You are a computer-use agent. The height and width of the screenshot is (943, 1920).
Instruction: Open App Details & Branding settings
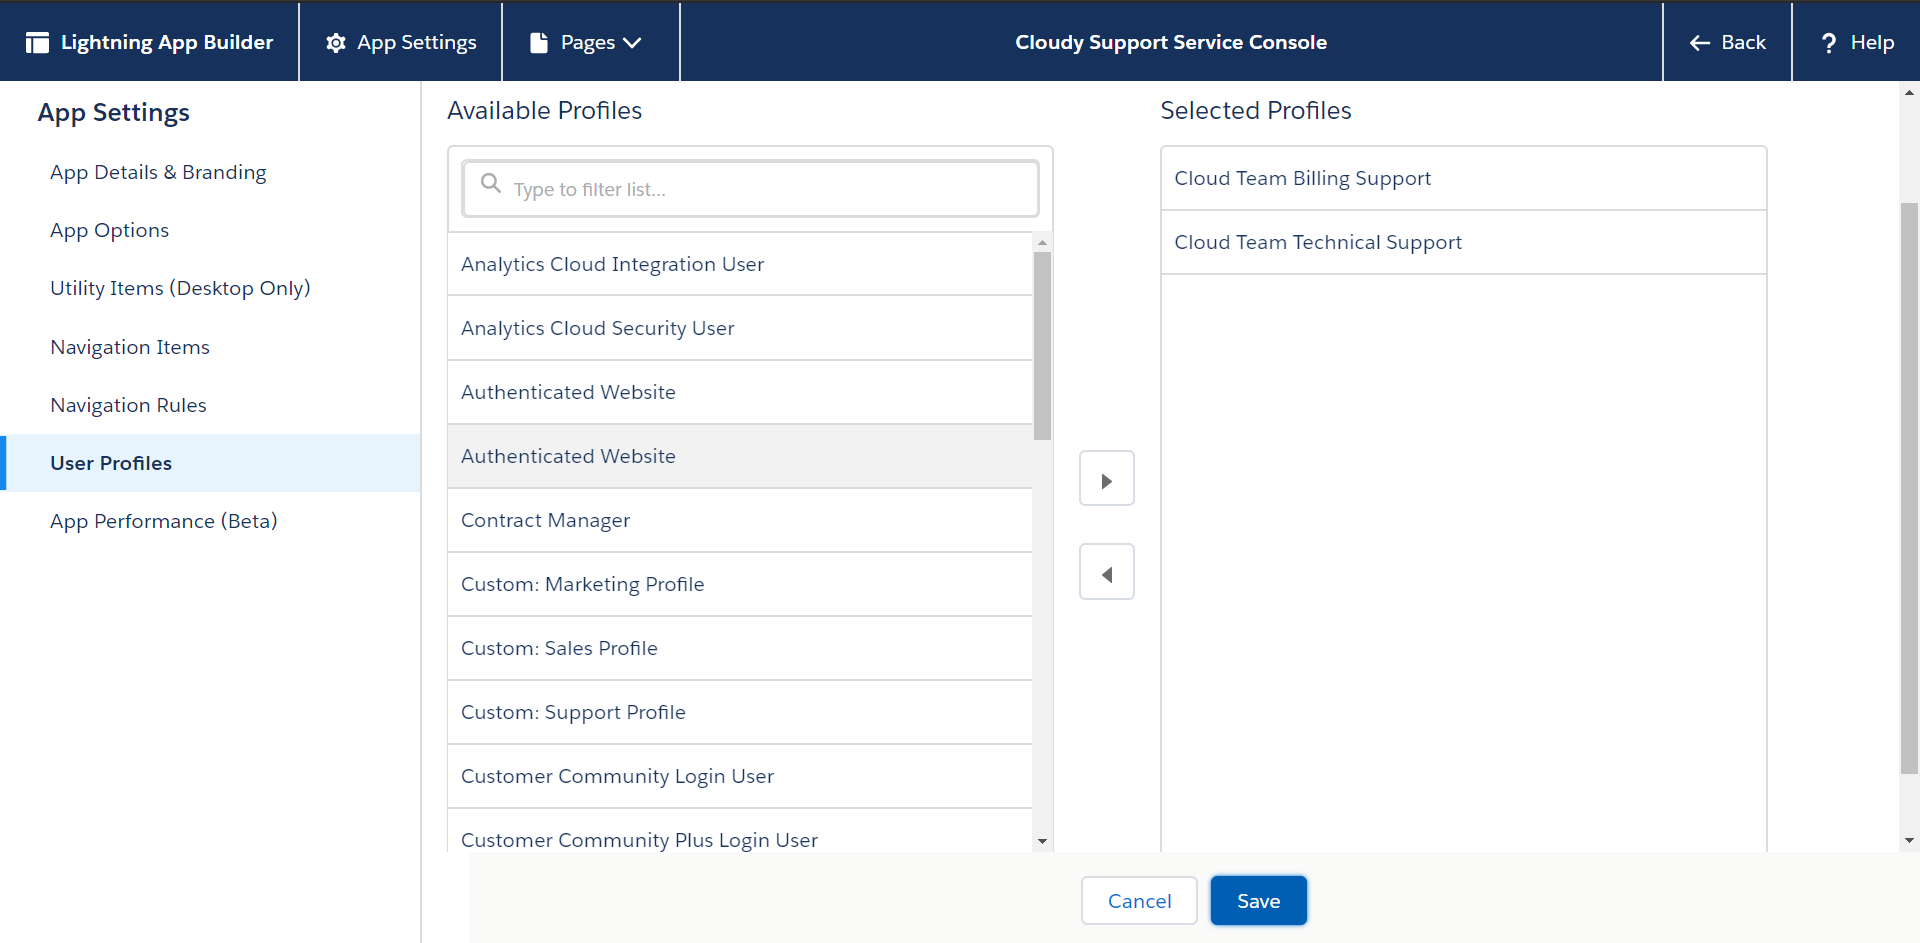pos(158,172)
